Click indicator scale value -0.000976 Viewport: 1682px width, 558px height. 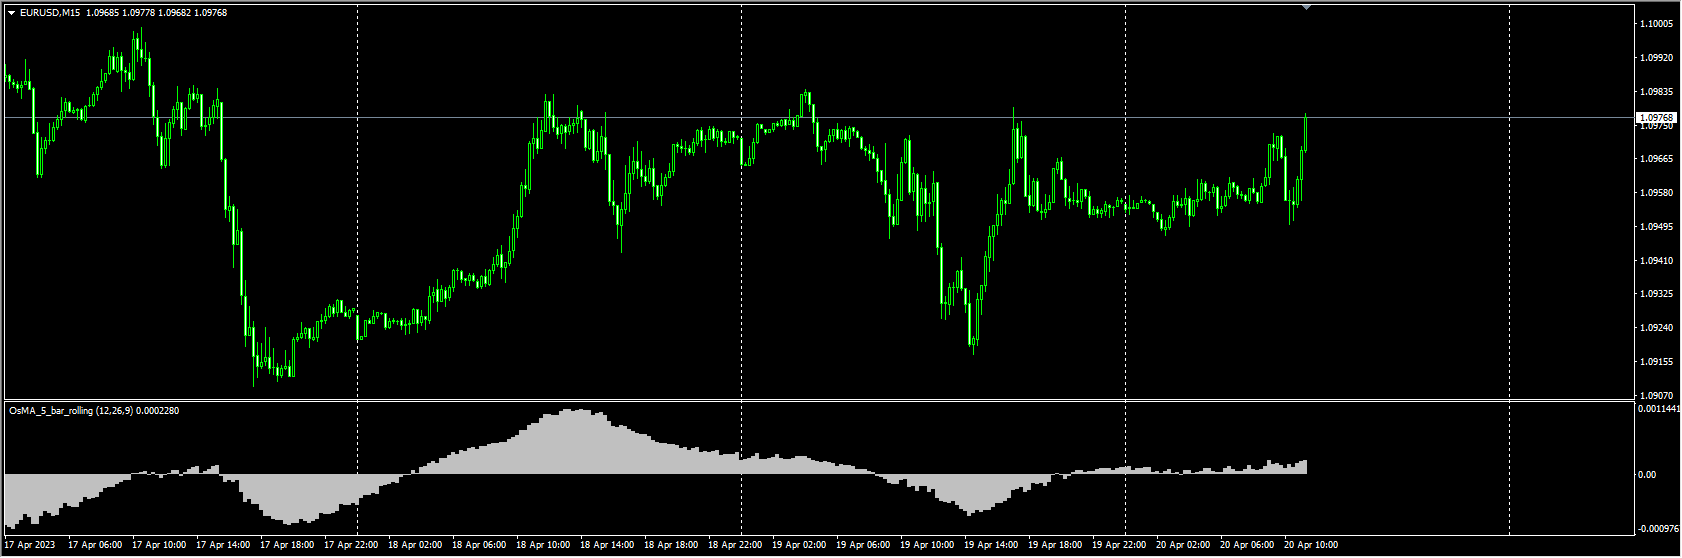[x=1658, y=528]
